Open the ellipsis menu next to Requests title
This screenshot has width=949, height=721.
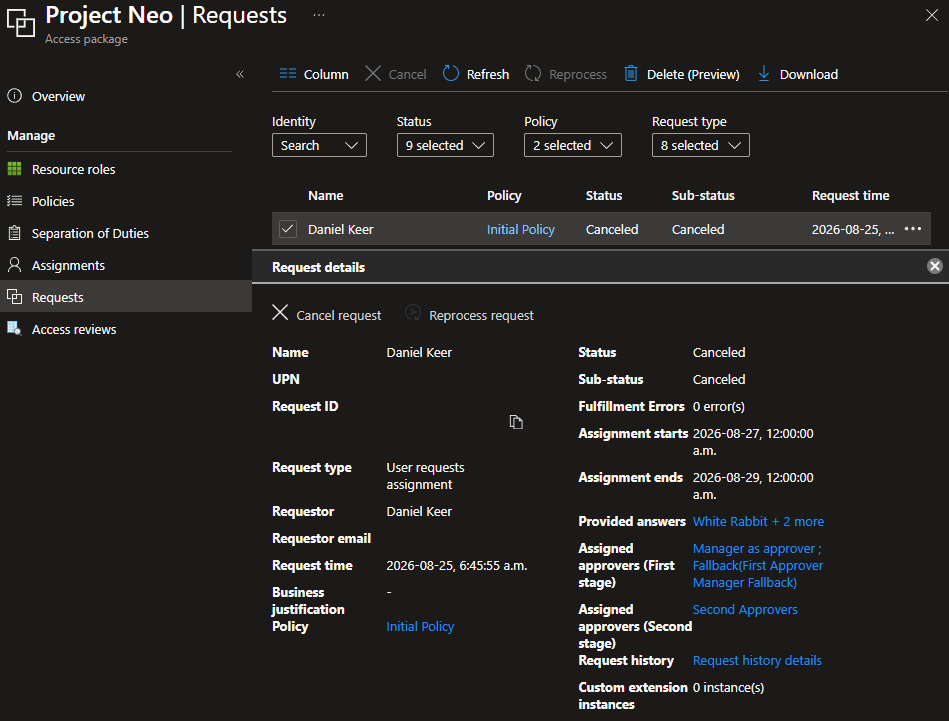tap(319, 15)
